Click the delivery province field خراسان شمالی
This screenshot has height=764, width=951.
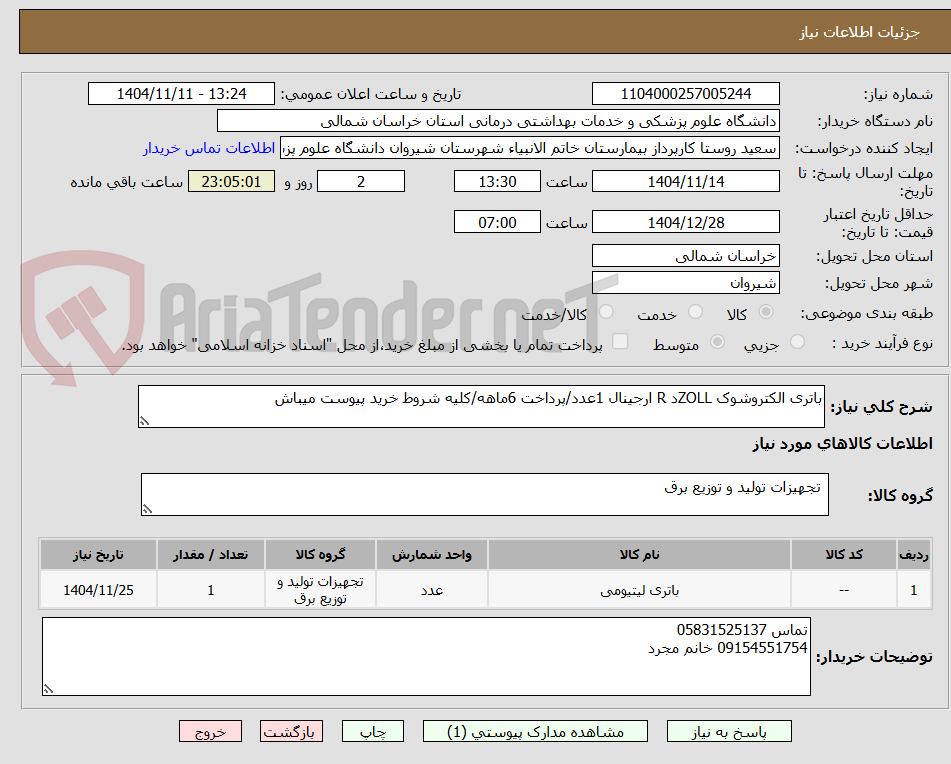coord(685,256)
